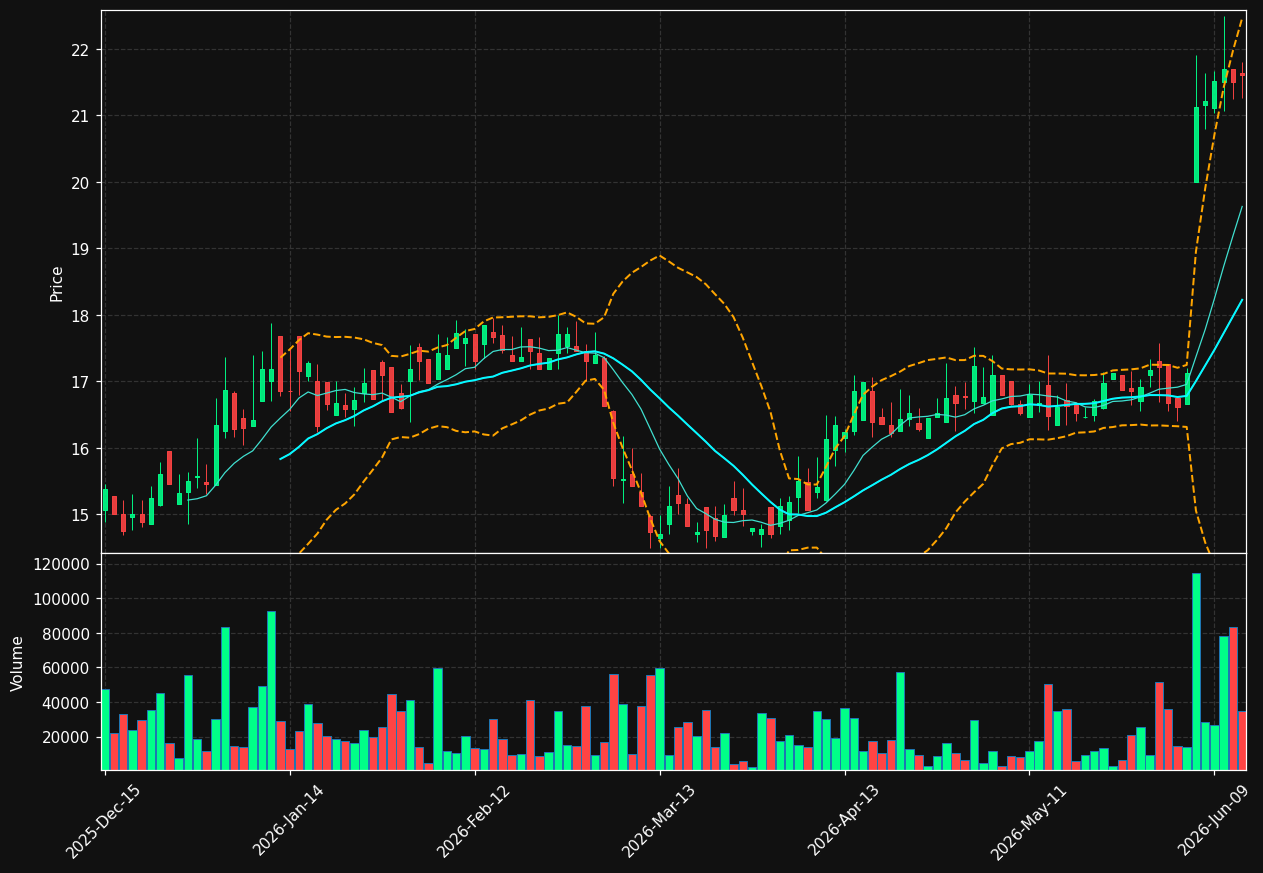The image size is (1263, 873).
Task: Click the date label 2025-Dec-15
Action: [x=103, y=821]
